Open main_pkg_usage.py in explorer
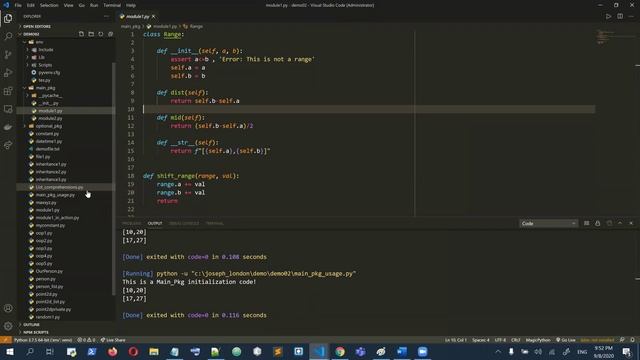 [55, 195]
